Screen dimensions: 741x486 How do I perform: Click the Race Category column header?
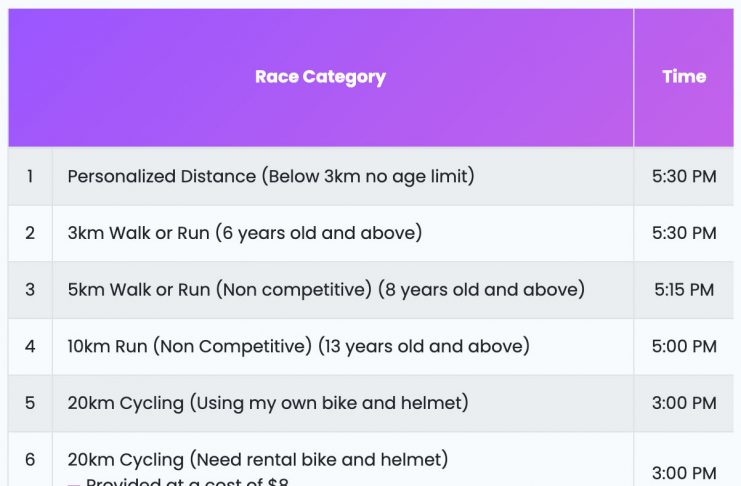[x=320, y=77]
